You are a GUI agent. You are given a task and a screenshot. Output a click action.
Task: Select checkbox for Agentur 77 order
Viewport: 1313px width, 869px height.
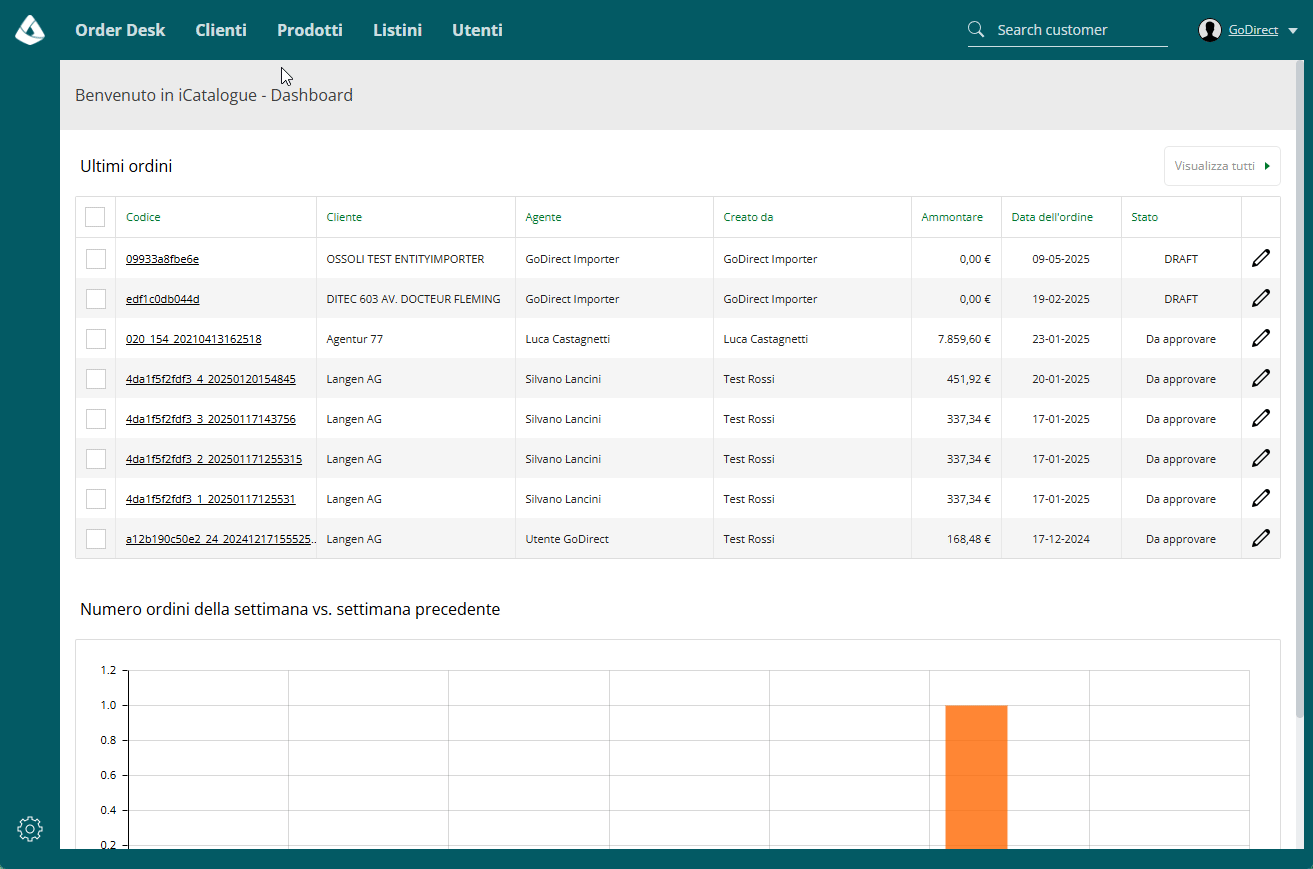point(95,339)
